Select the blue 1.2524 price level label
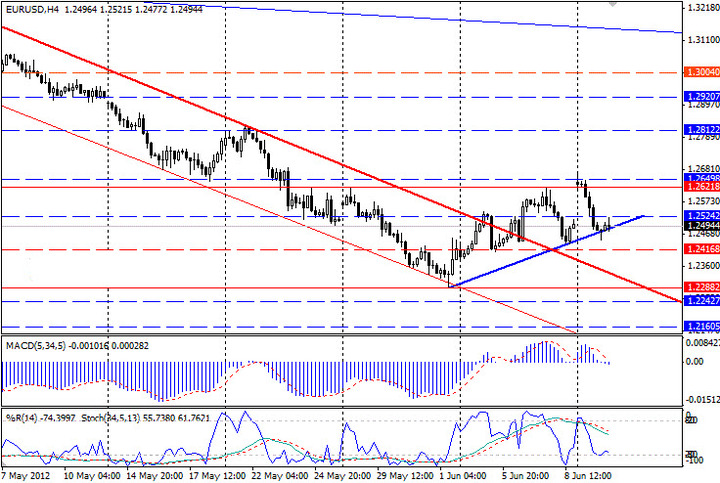 pyautogui.click(x=699, y=216)
